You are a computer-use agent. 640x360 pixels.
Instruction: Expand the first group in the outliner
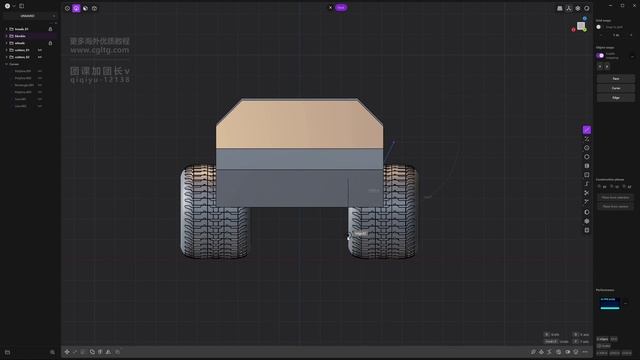pyautogui.click(x=7, y=29)
